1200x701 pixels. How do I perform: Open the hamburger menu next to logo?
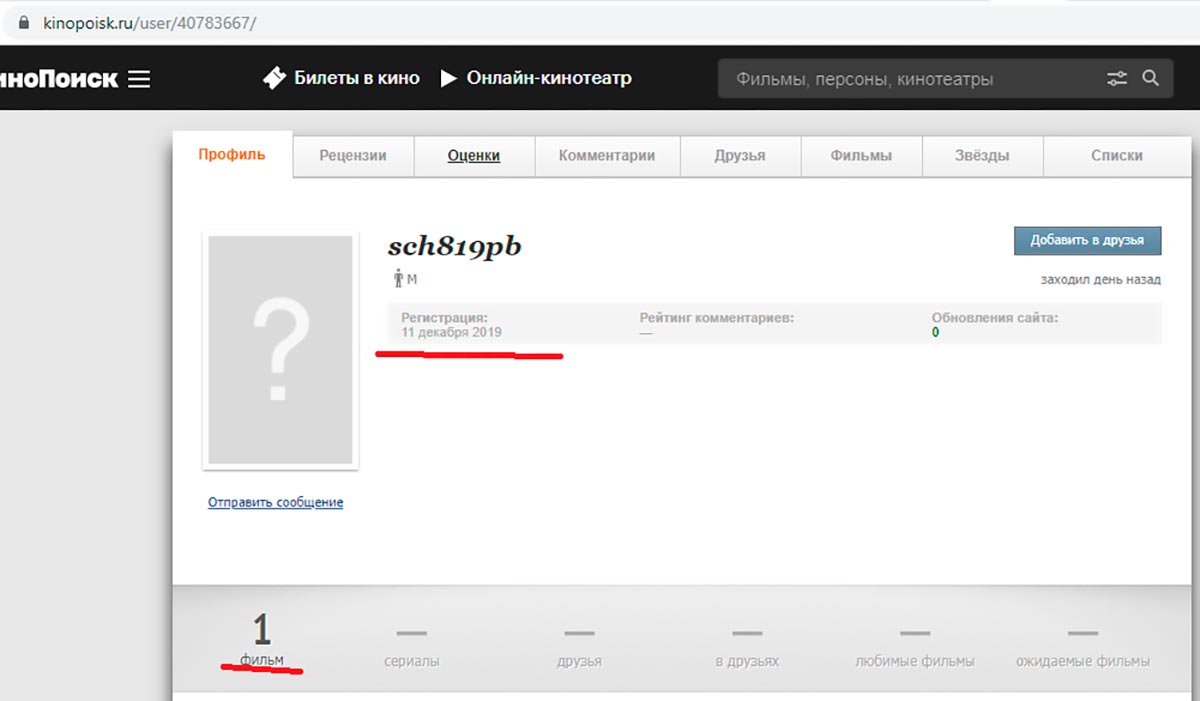(139, 79)
